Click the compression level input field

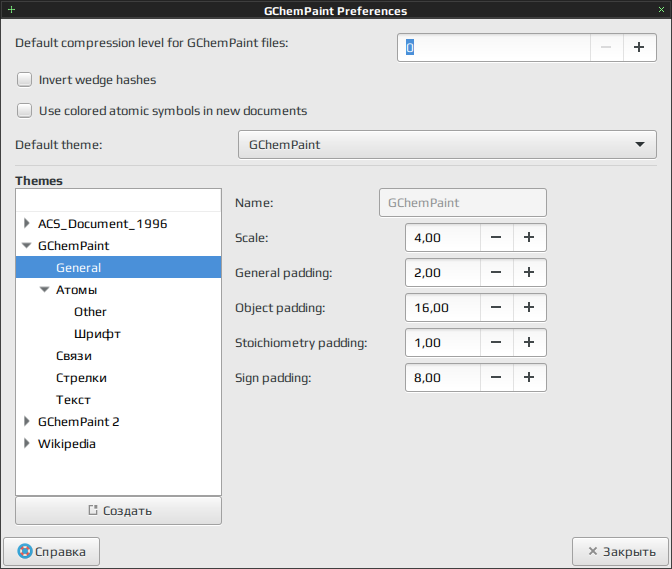pyautogui.click(x=494, y=47)
